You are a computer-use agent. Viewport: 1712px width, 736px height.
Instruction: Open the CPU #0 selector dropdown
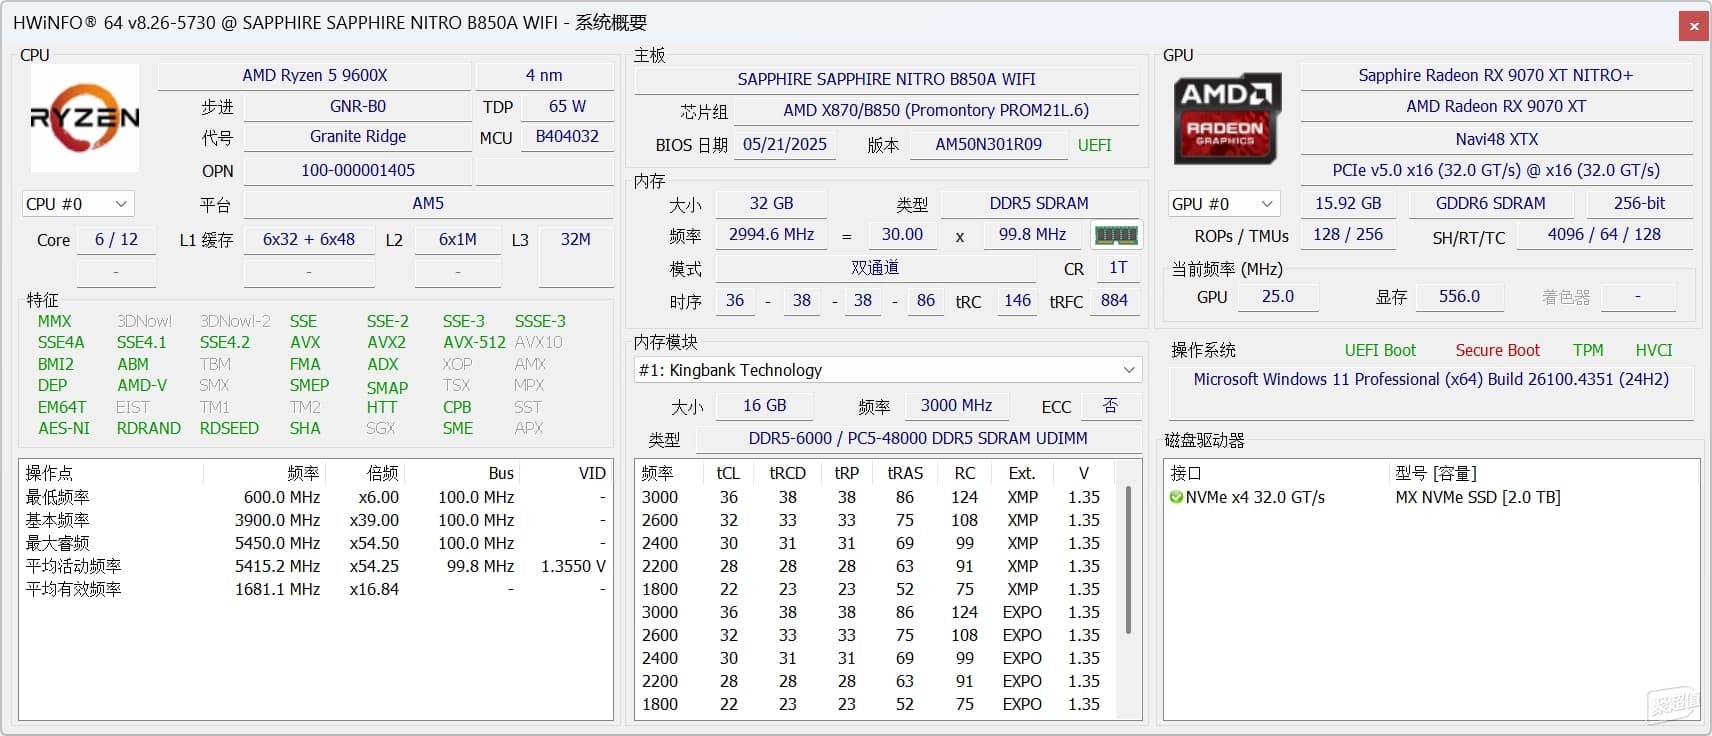coord(78,204)
